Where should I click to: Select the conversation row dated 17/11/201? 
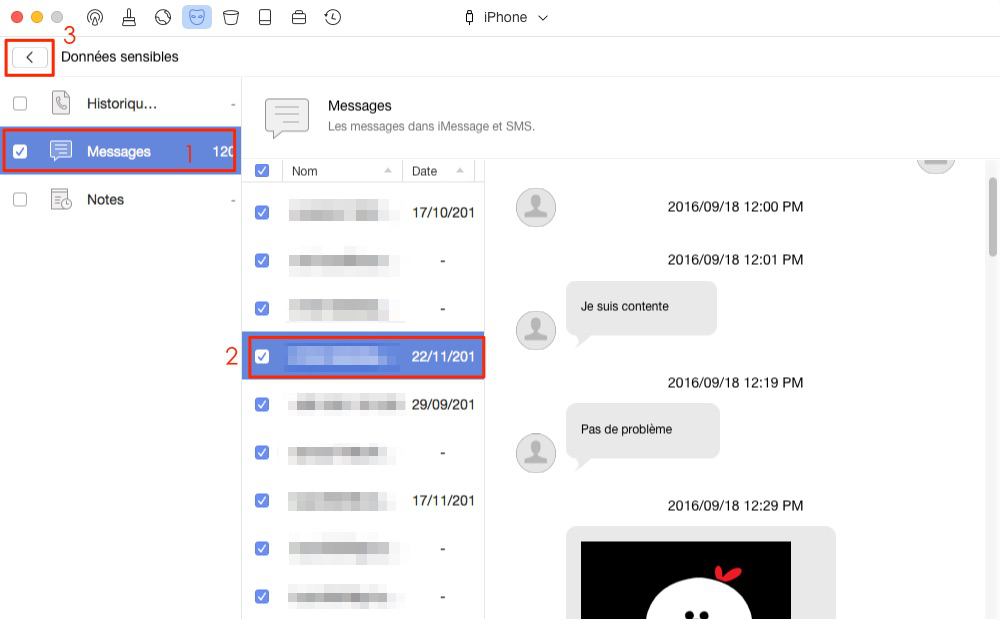[364, 501]
